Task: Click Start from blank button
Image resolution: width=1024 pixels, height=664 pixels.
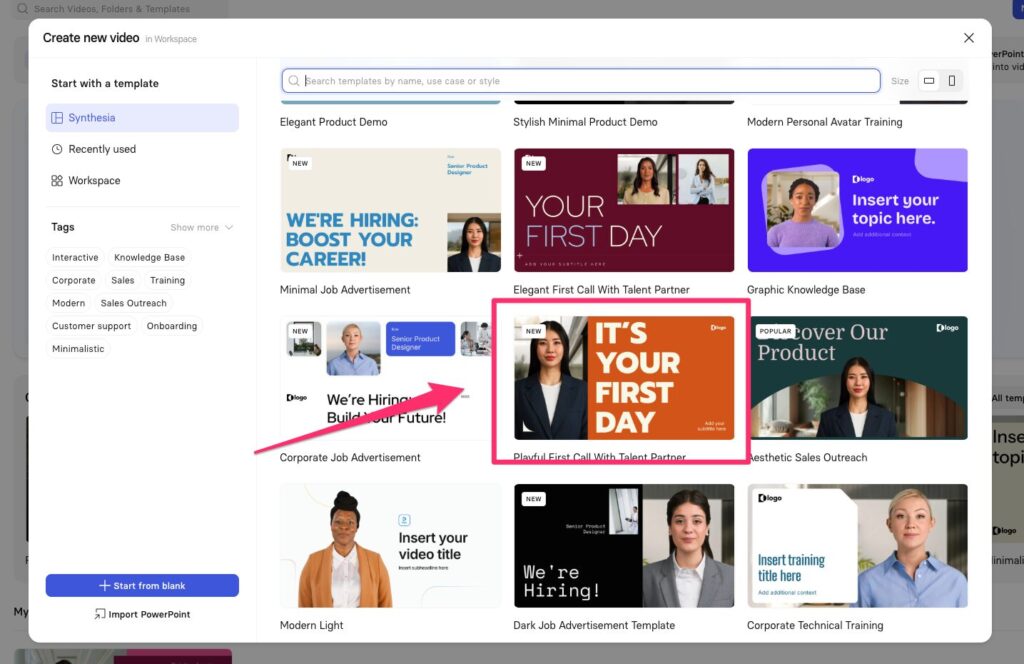Action: [142, 586]
